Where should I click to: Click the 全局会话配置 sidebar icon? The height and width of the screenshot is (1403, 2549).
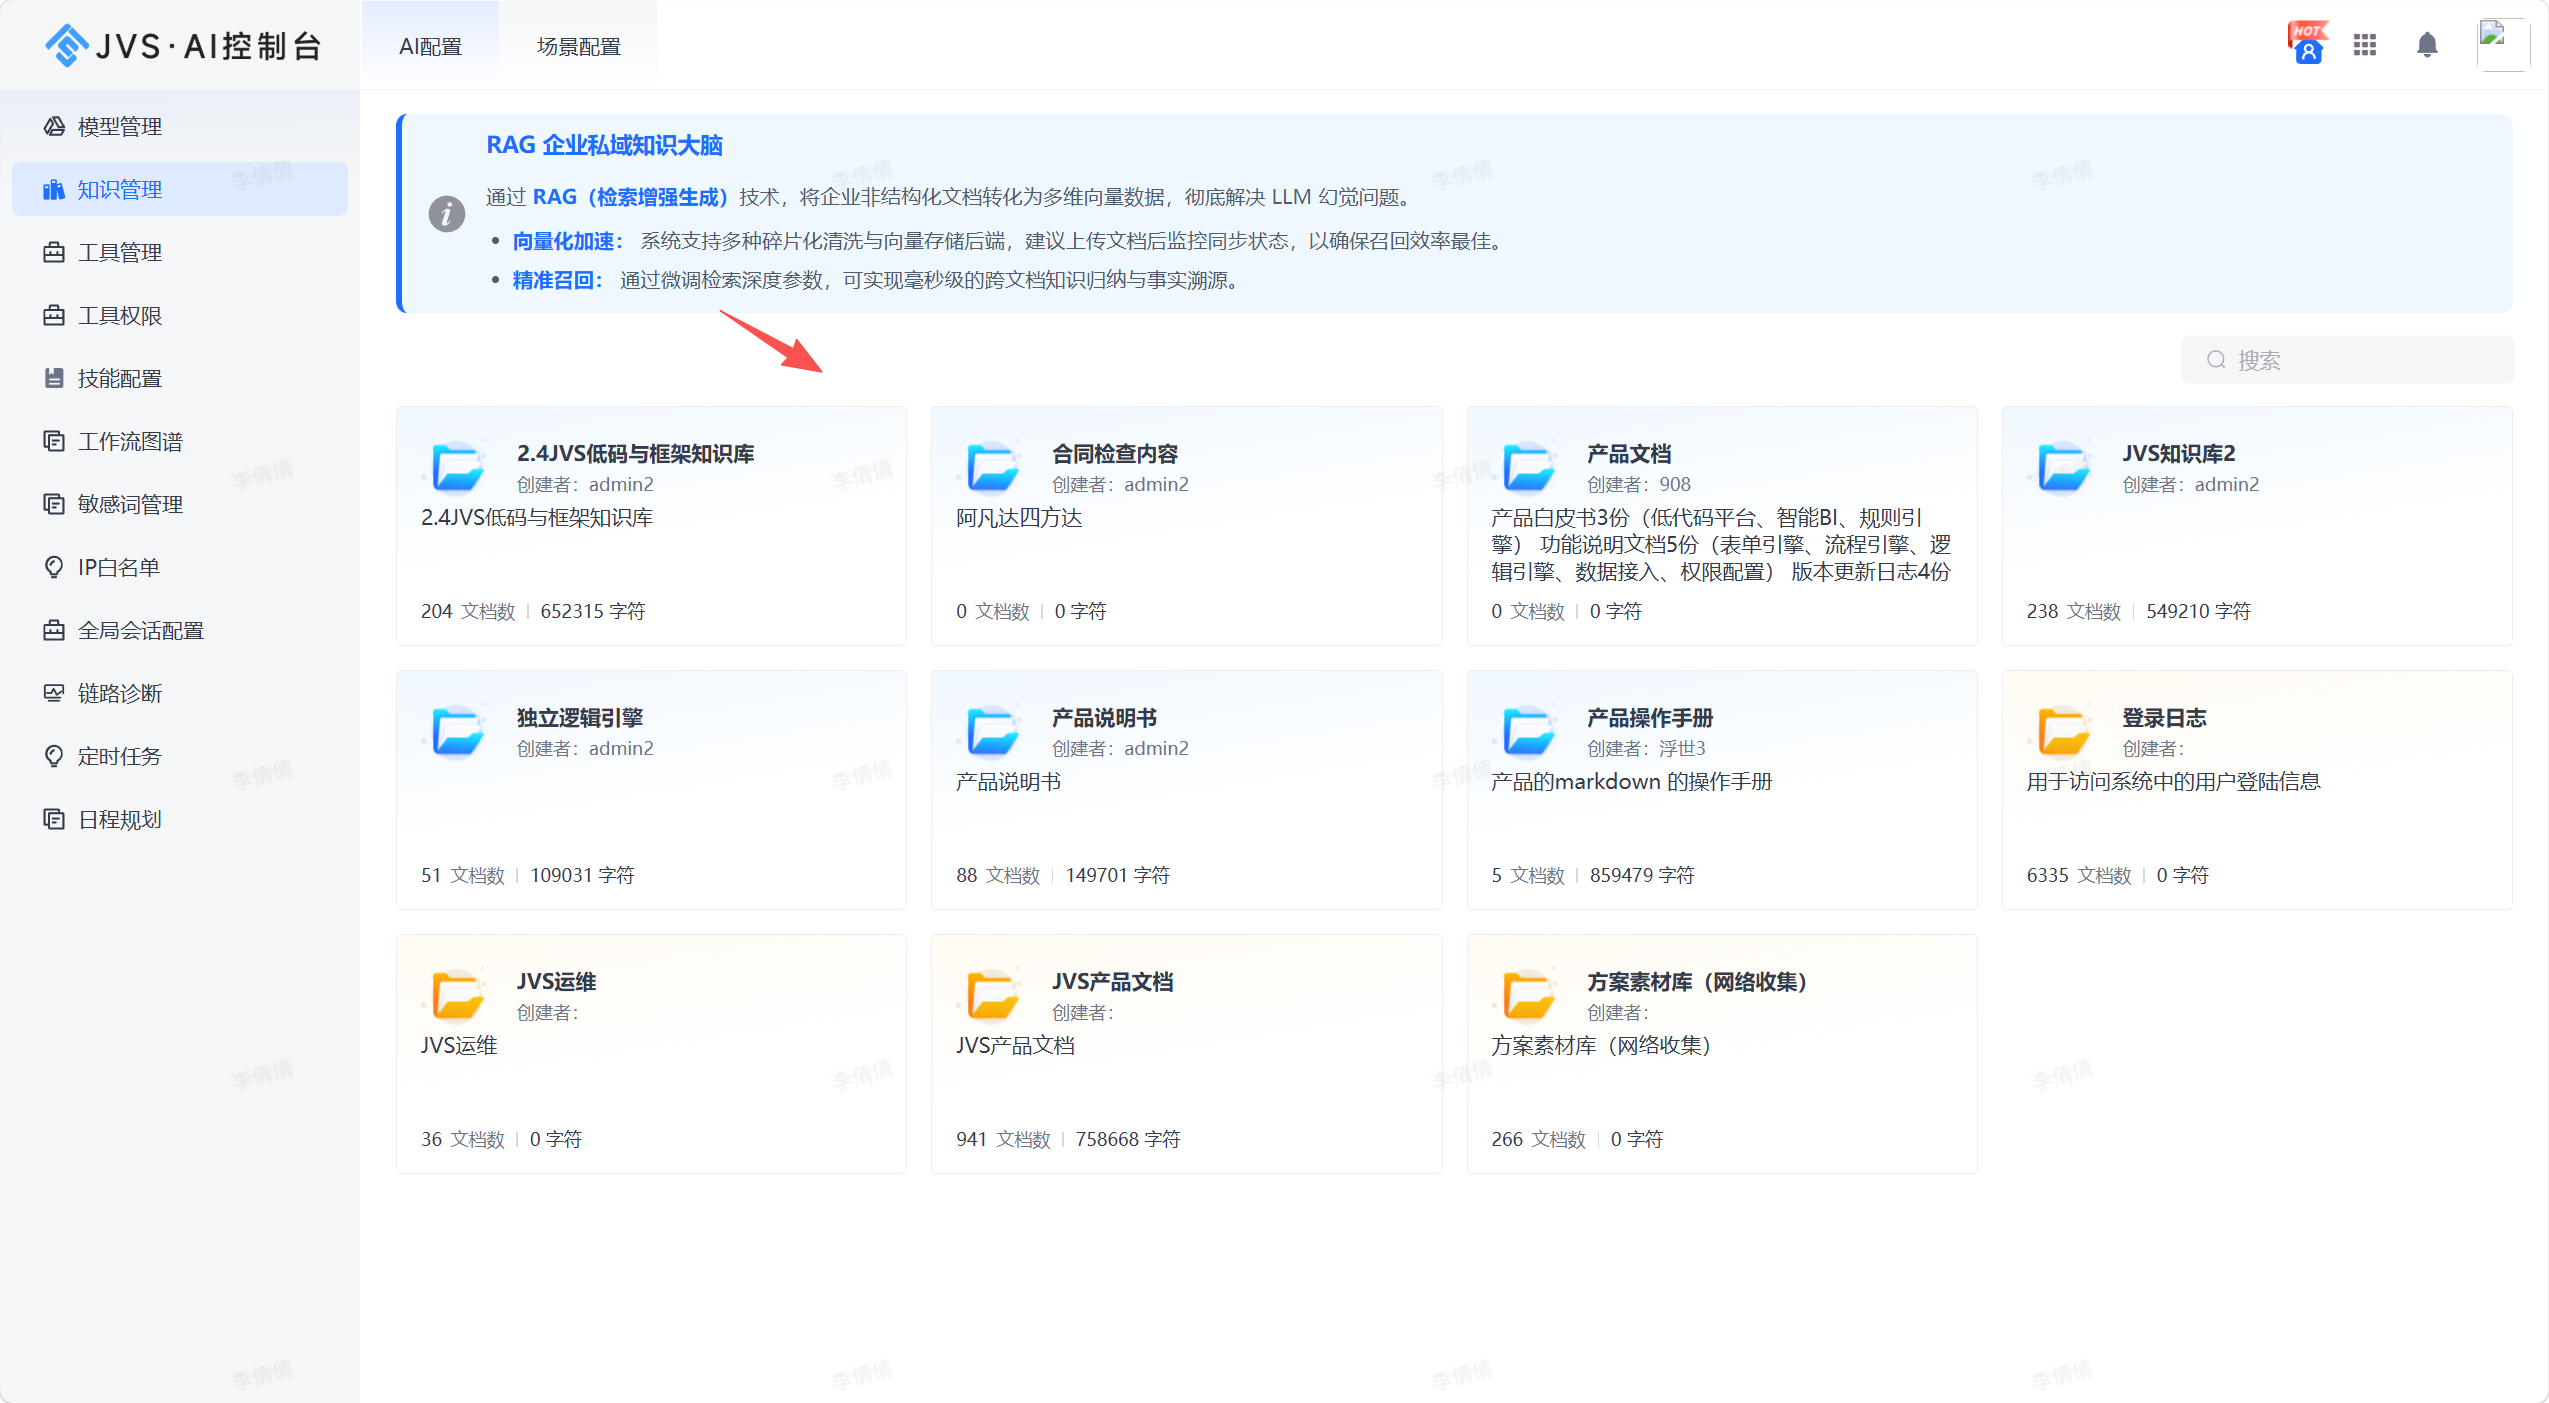(54, 630)
